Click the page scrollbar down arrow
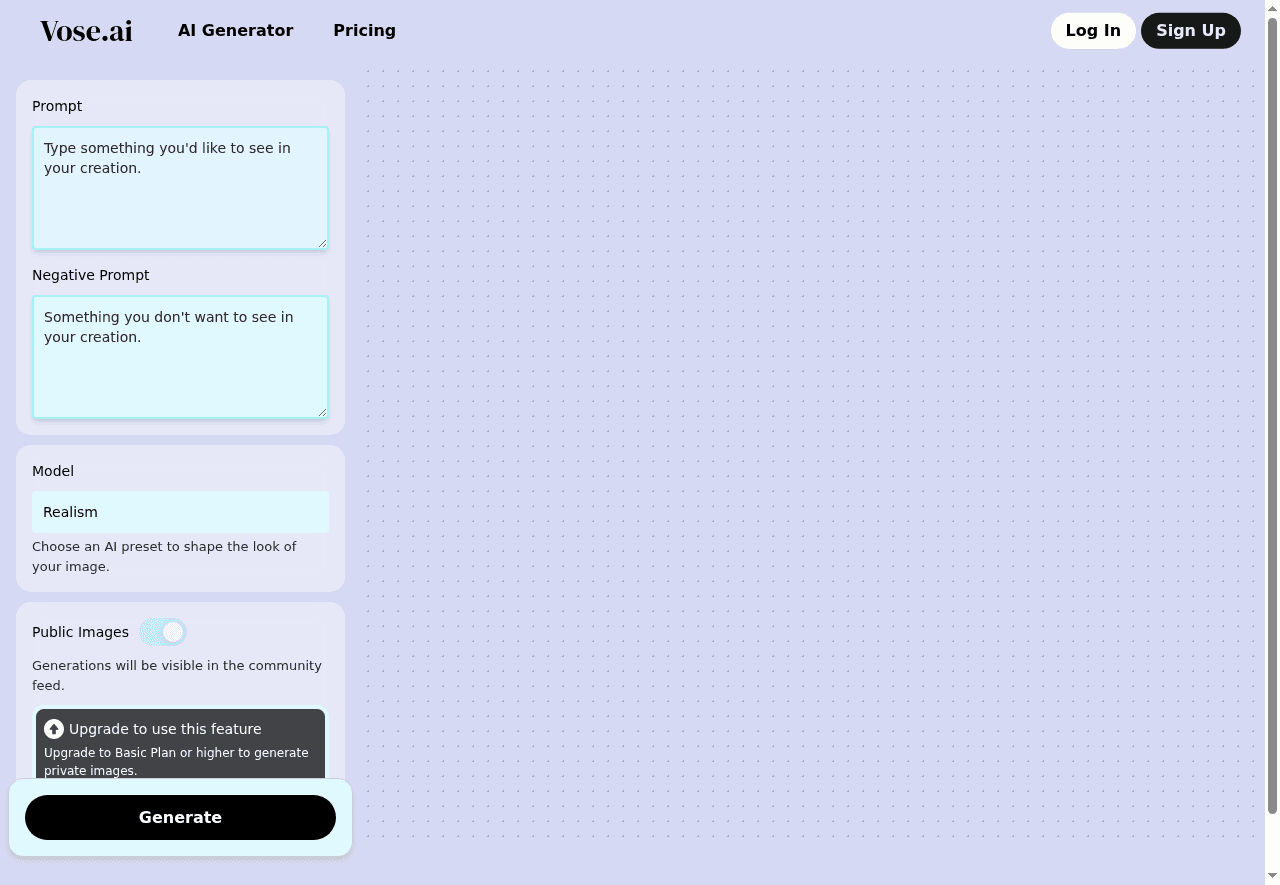Screen dimensions: 1280x885 click(1272, 877)
